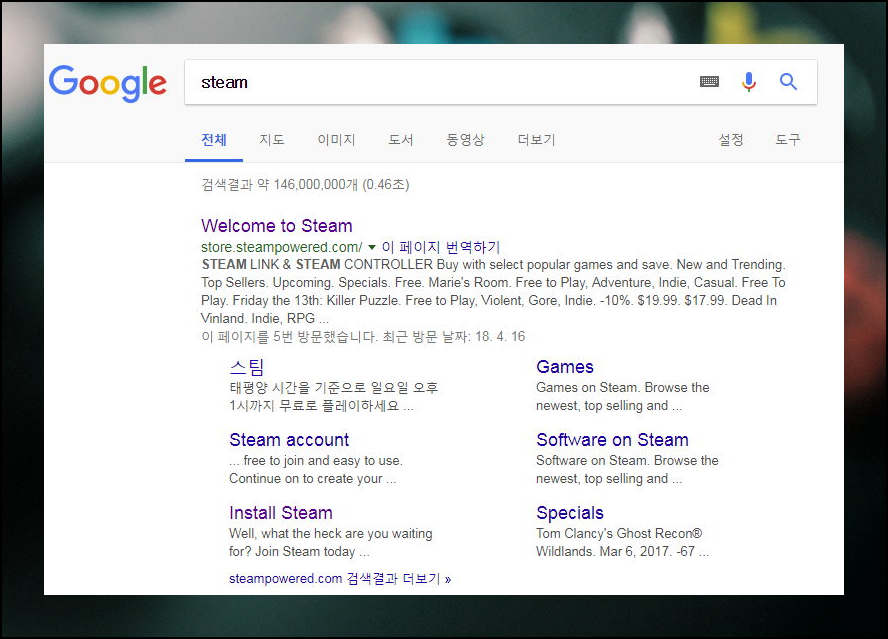Open the on-screen keyboard icon
The width and height of the screenshot is (888, 639).
point(709,82)
